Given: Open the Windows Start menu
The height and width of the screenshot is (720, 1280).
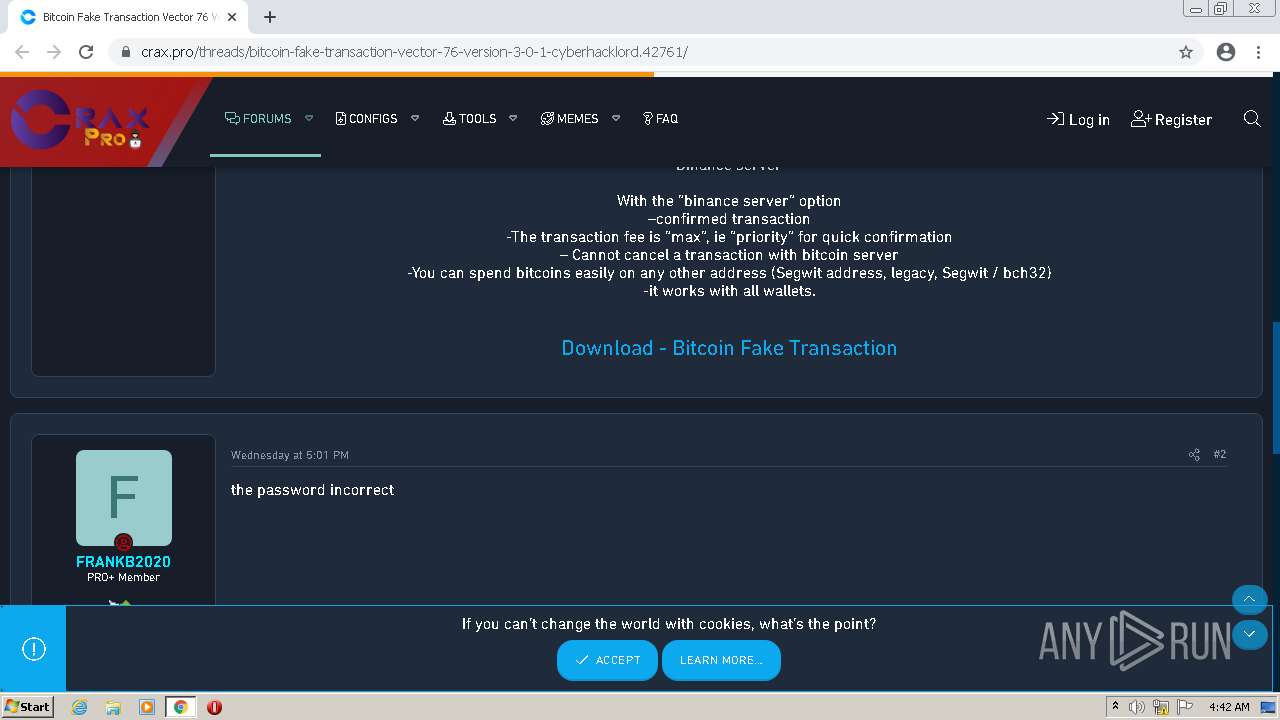Looking at the screenshot, I should 28,707.
